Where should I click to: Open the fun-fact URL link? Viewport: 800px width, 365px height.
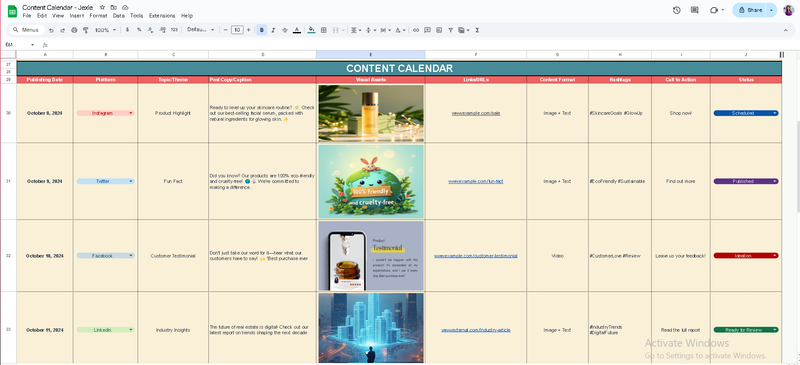click(476, 181)
